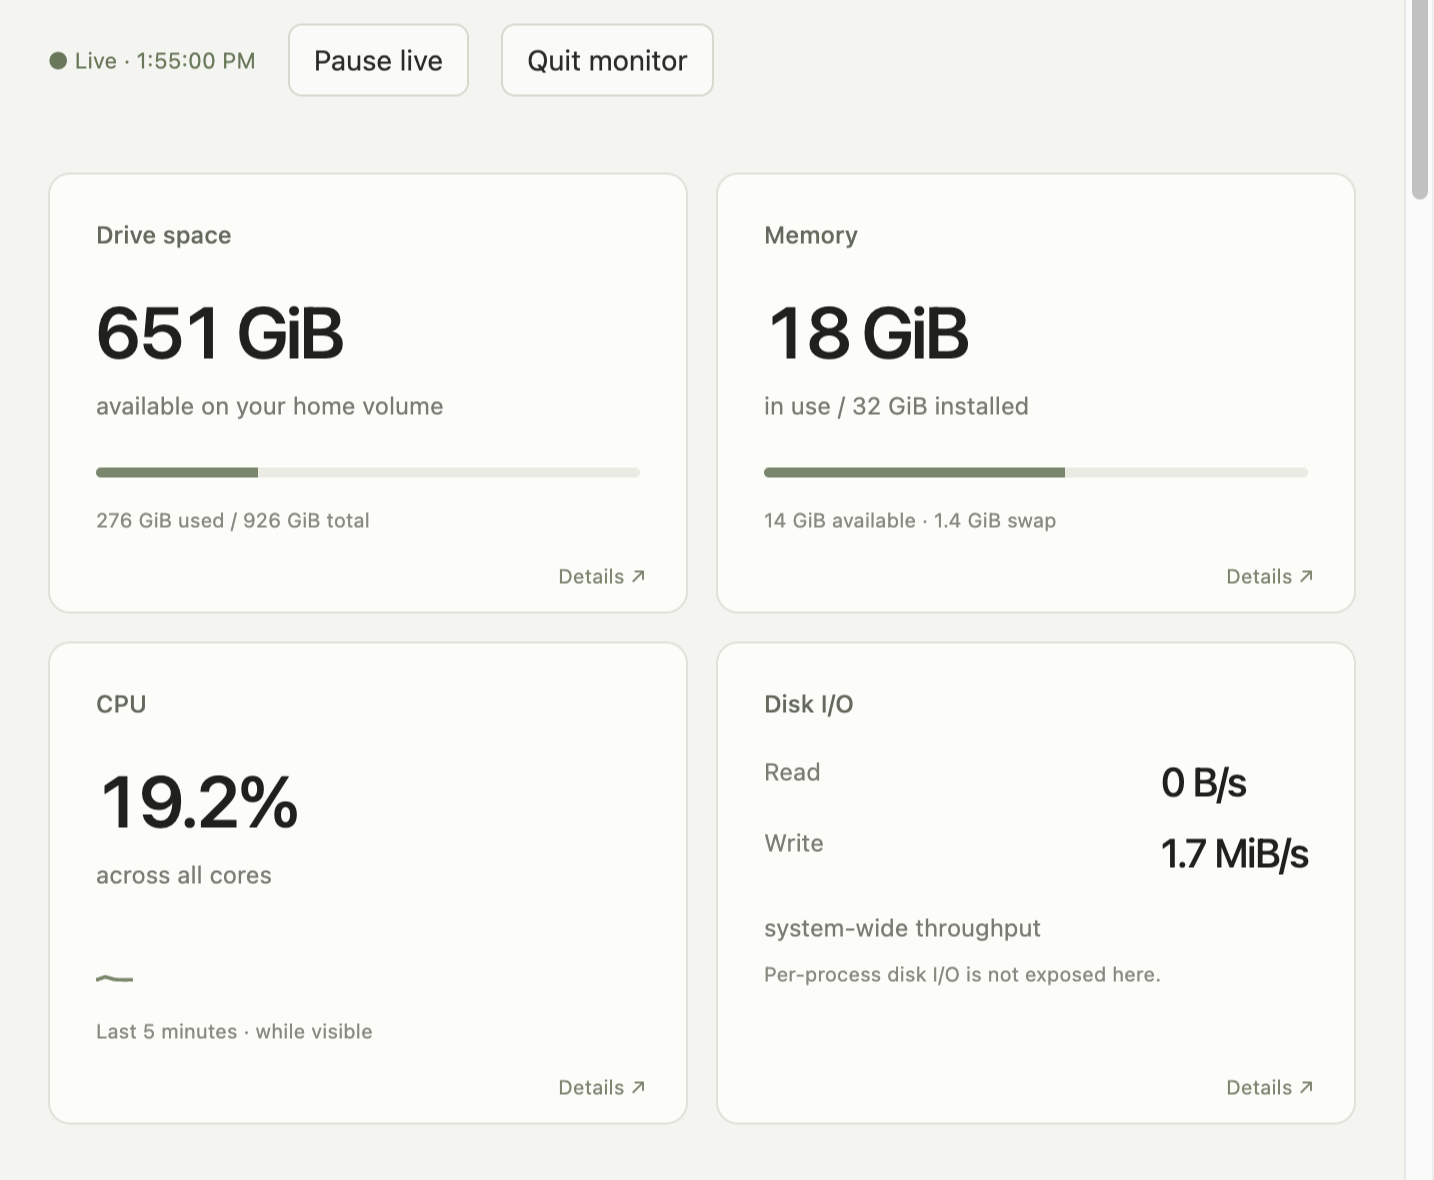Screen dimensions: 1434x1180
Task: Click 'Last 5 minutes · while visible' text
Action: 234,1031
